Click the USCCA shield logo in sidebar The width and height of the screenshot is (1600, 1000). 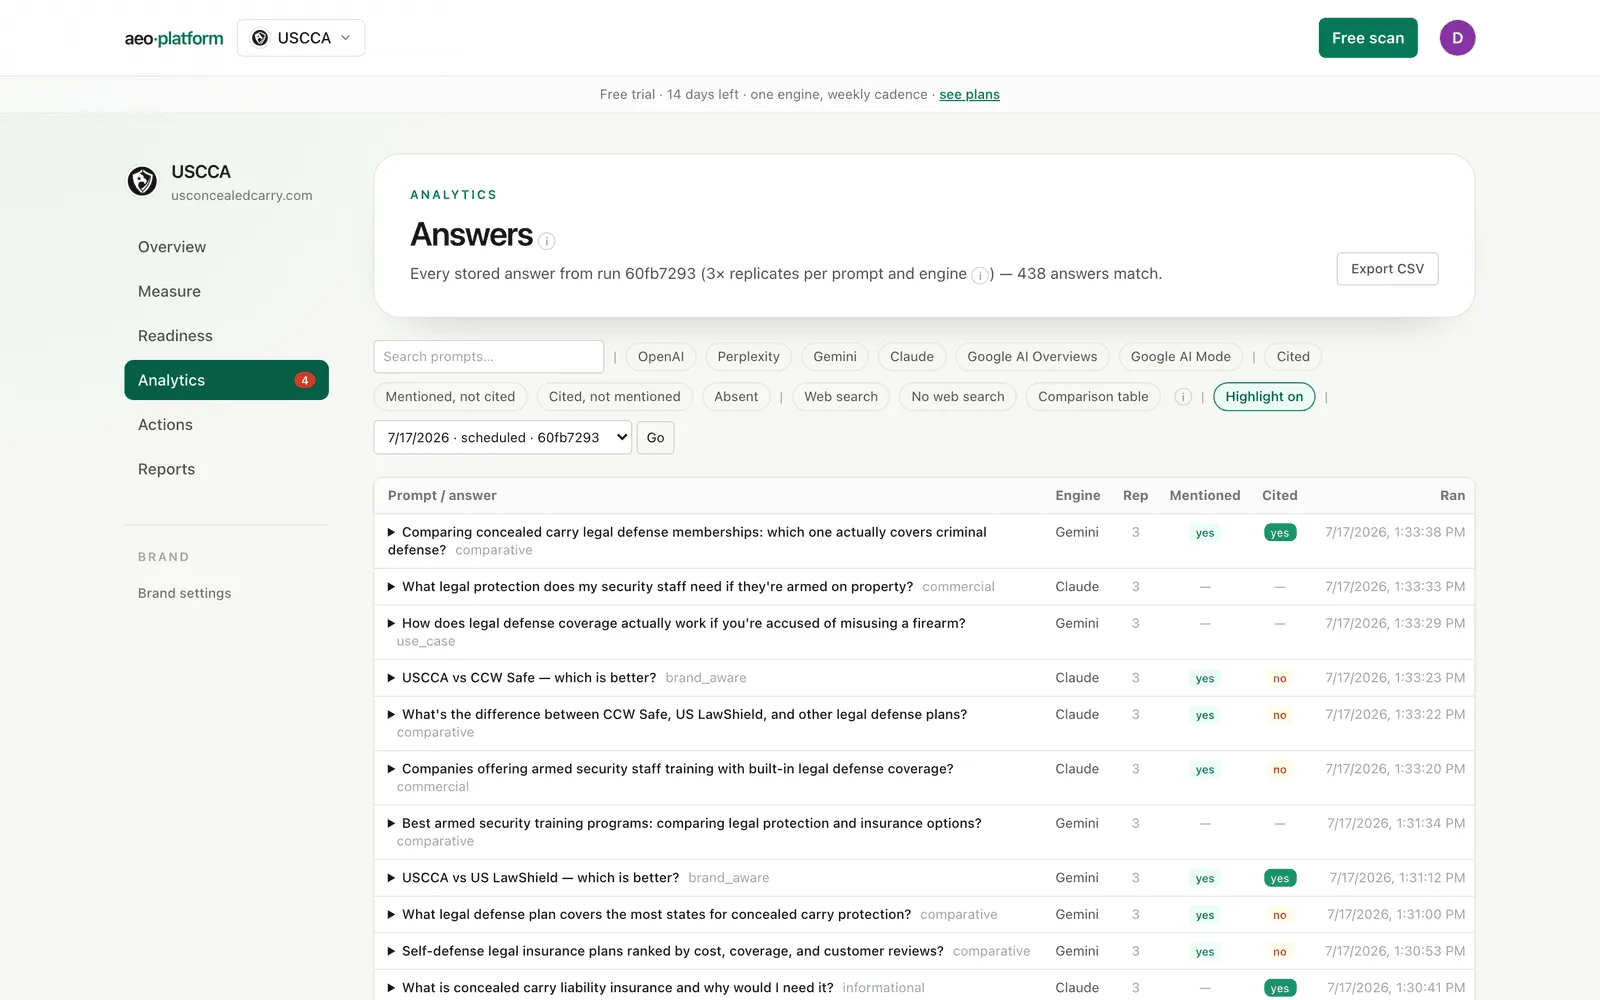(x=142, y=181)
